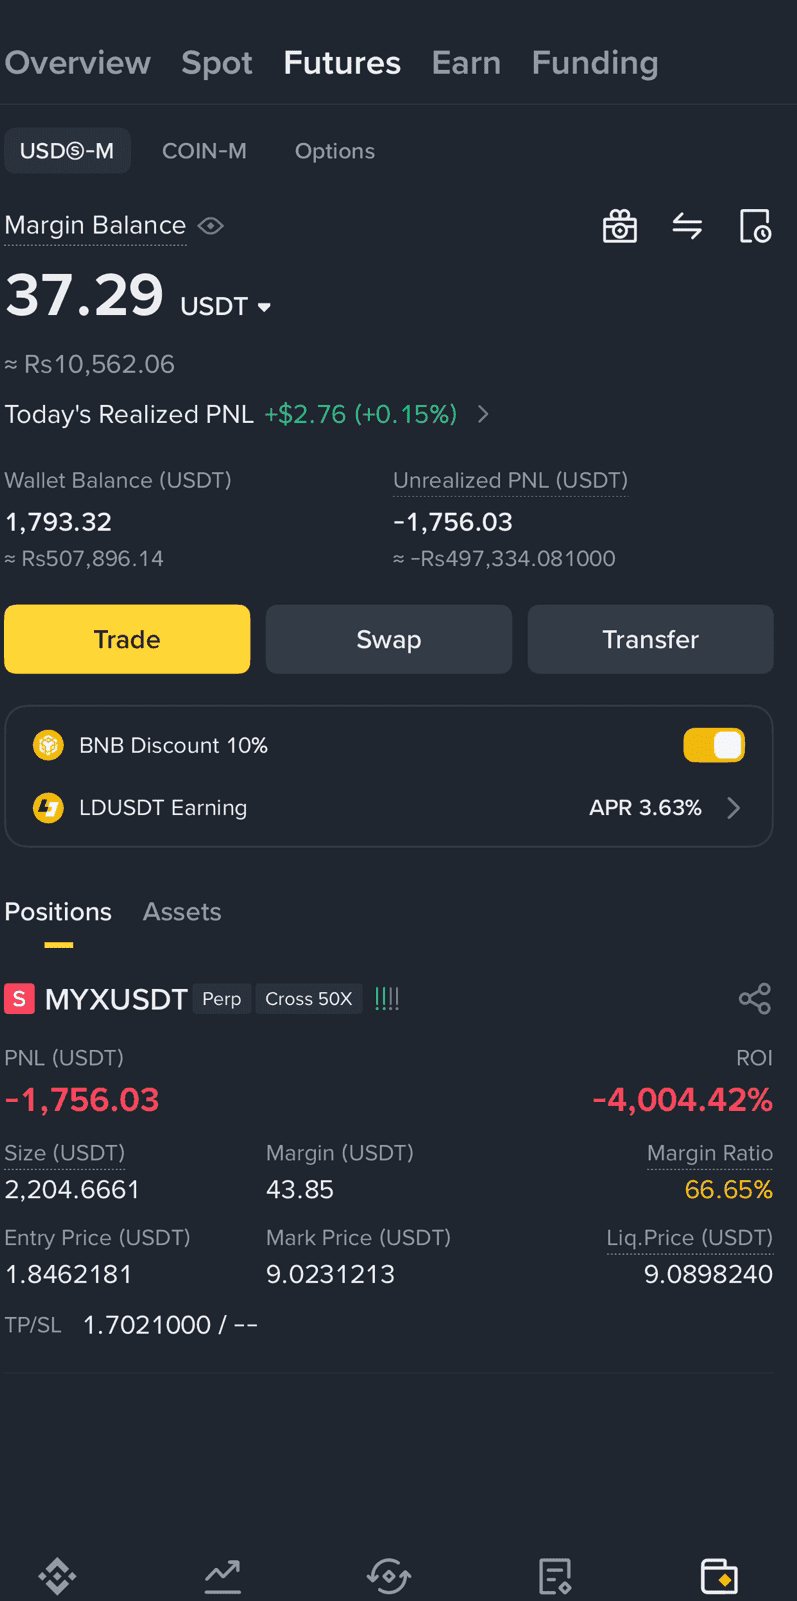
Task: Tap the yellow Trade button
Action: (127, 639)
